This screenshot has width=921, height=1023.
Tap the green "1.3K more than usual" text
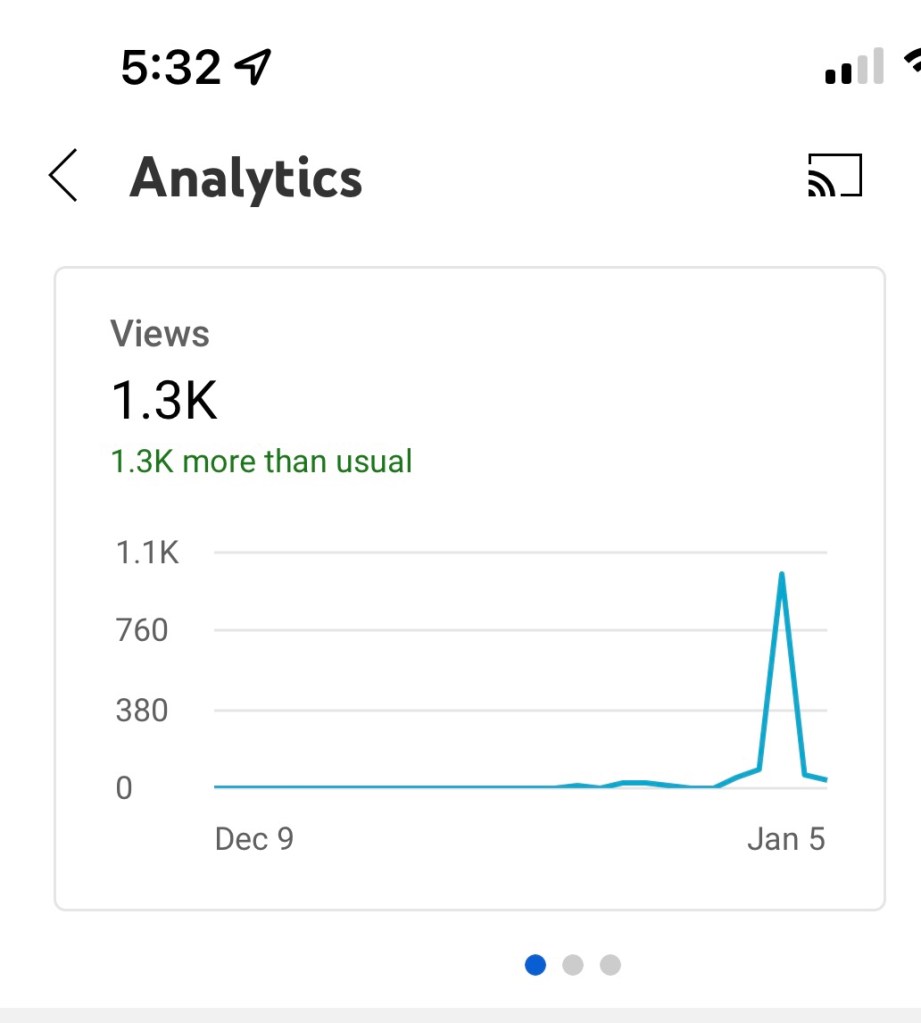[x=261, y=462]
